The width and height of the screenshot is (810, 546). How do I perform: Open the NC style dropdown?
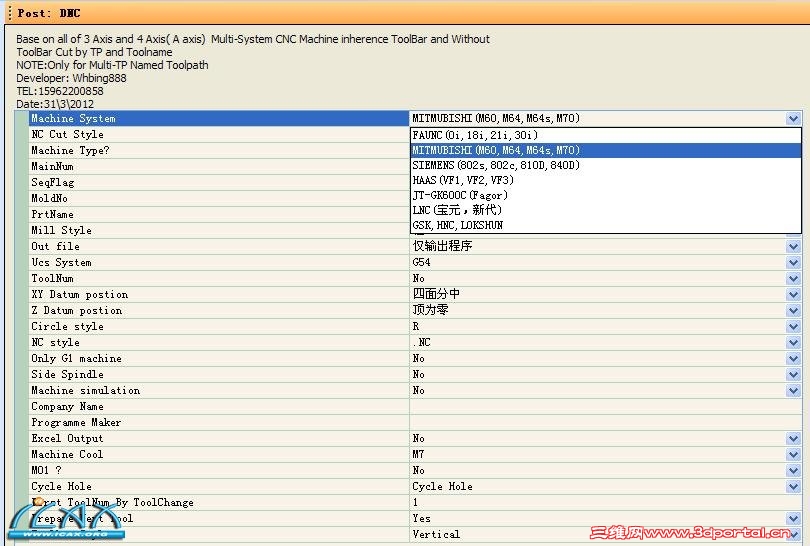pyautogui.click(x=793, y=343)
